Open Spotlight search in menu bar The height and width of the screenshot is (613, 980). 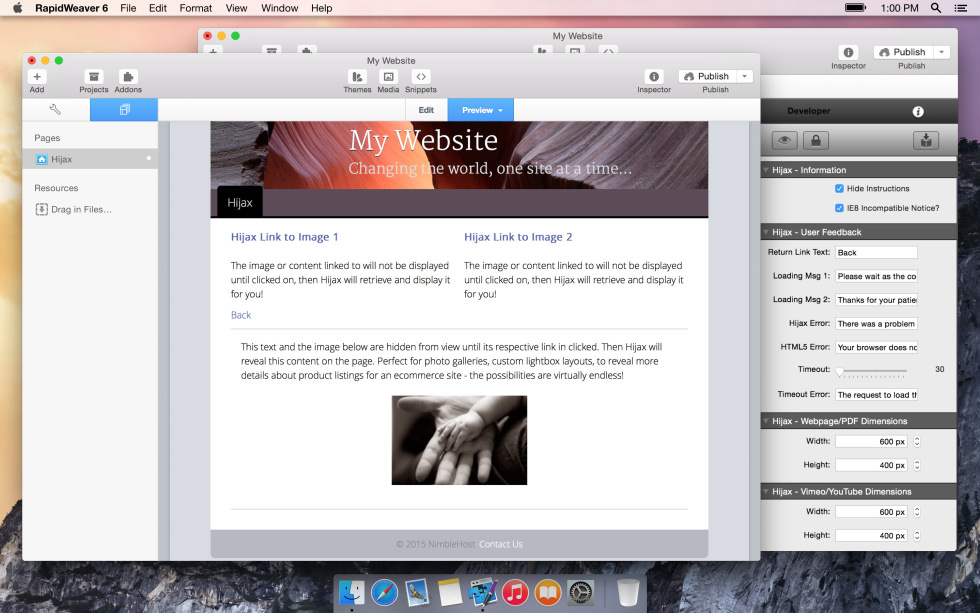click(x=936, y=8)
